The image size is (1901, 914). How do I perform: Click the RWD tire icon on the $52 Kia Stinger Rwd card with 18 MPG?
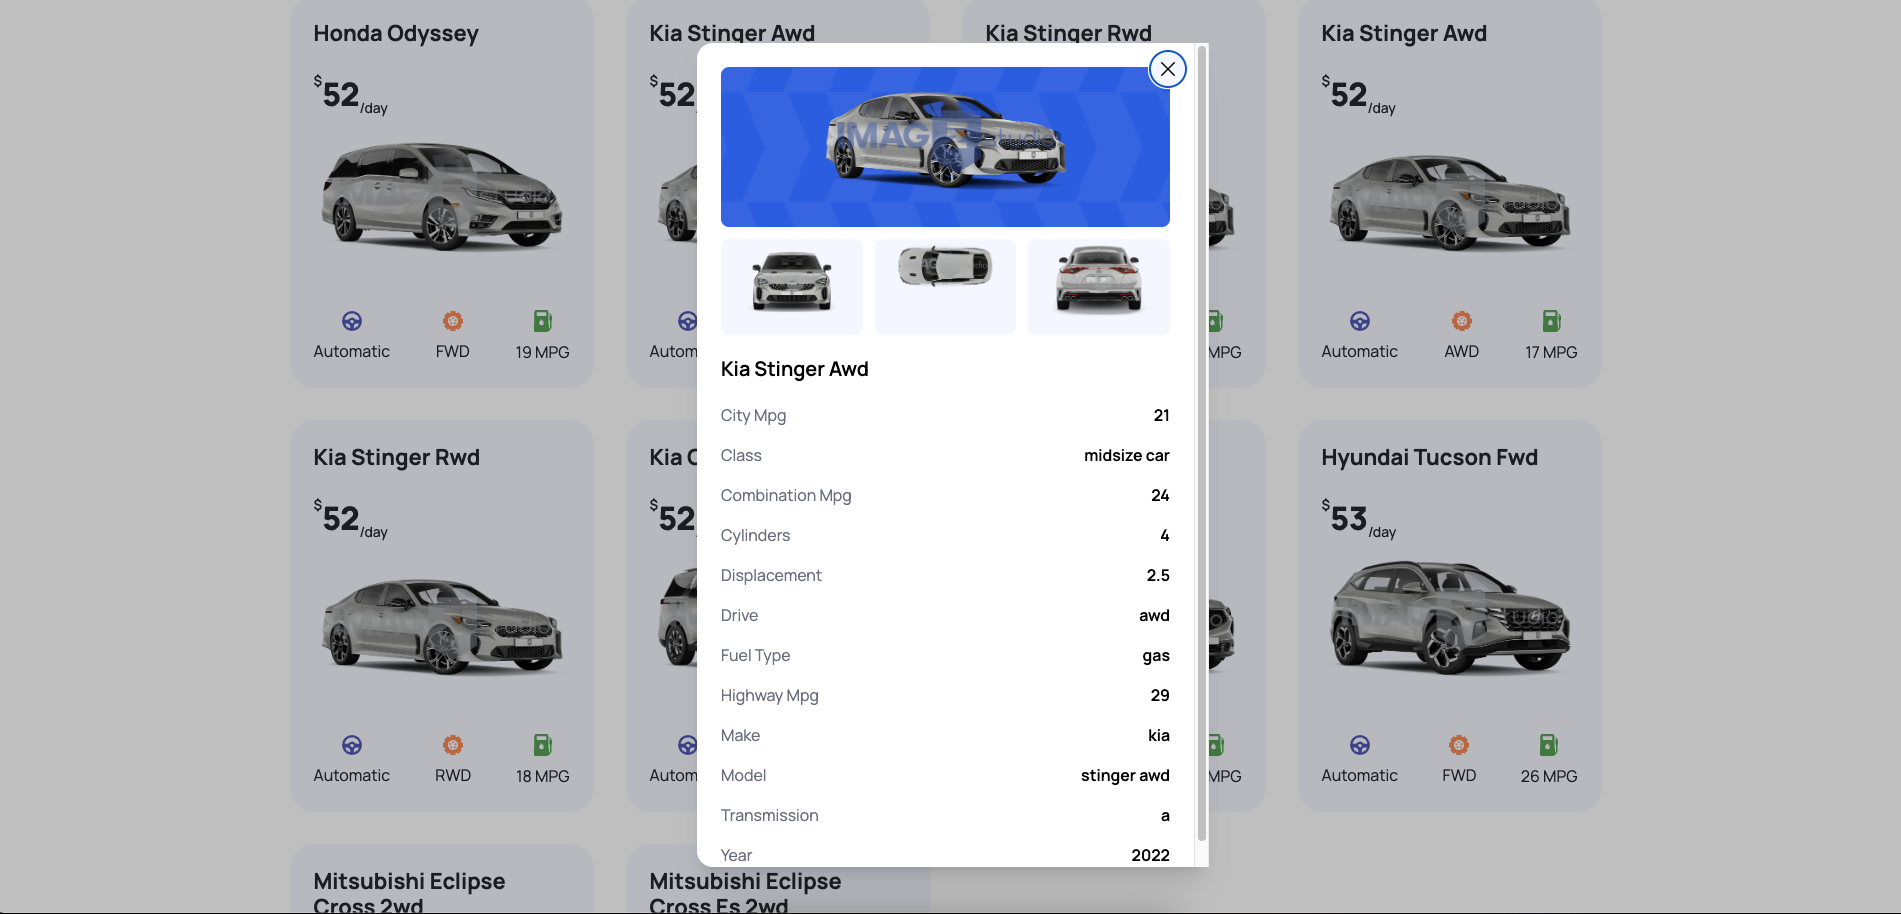coord(453,745)
